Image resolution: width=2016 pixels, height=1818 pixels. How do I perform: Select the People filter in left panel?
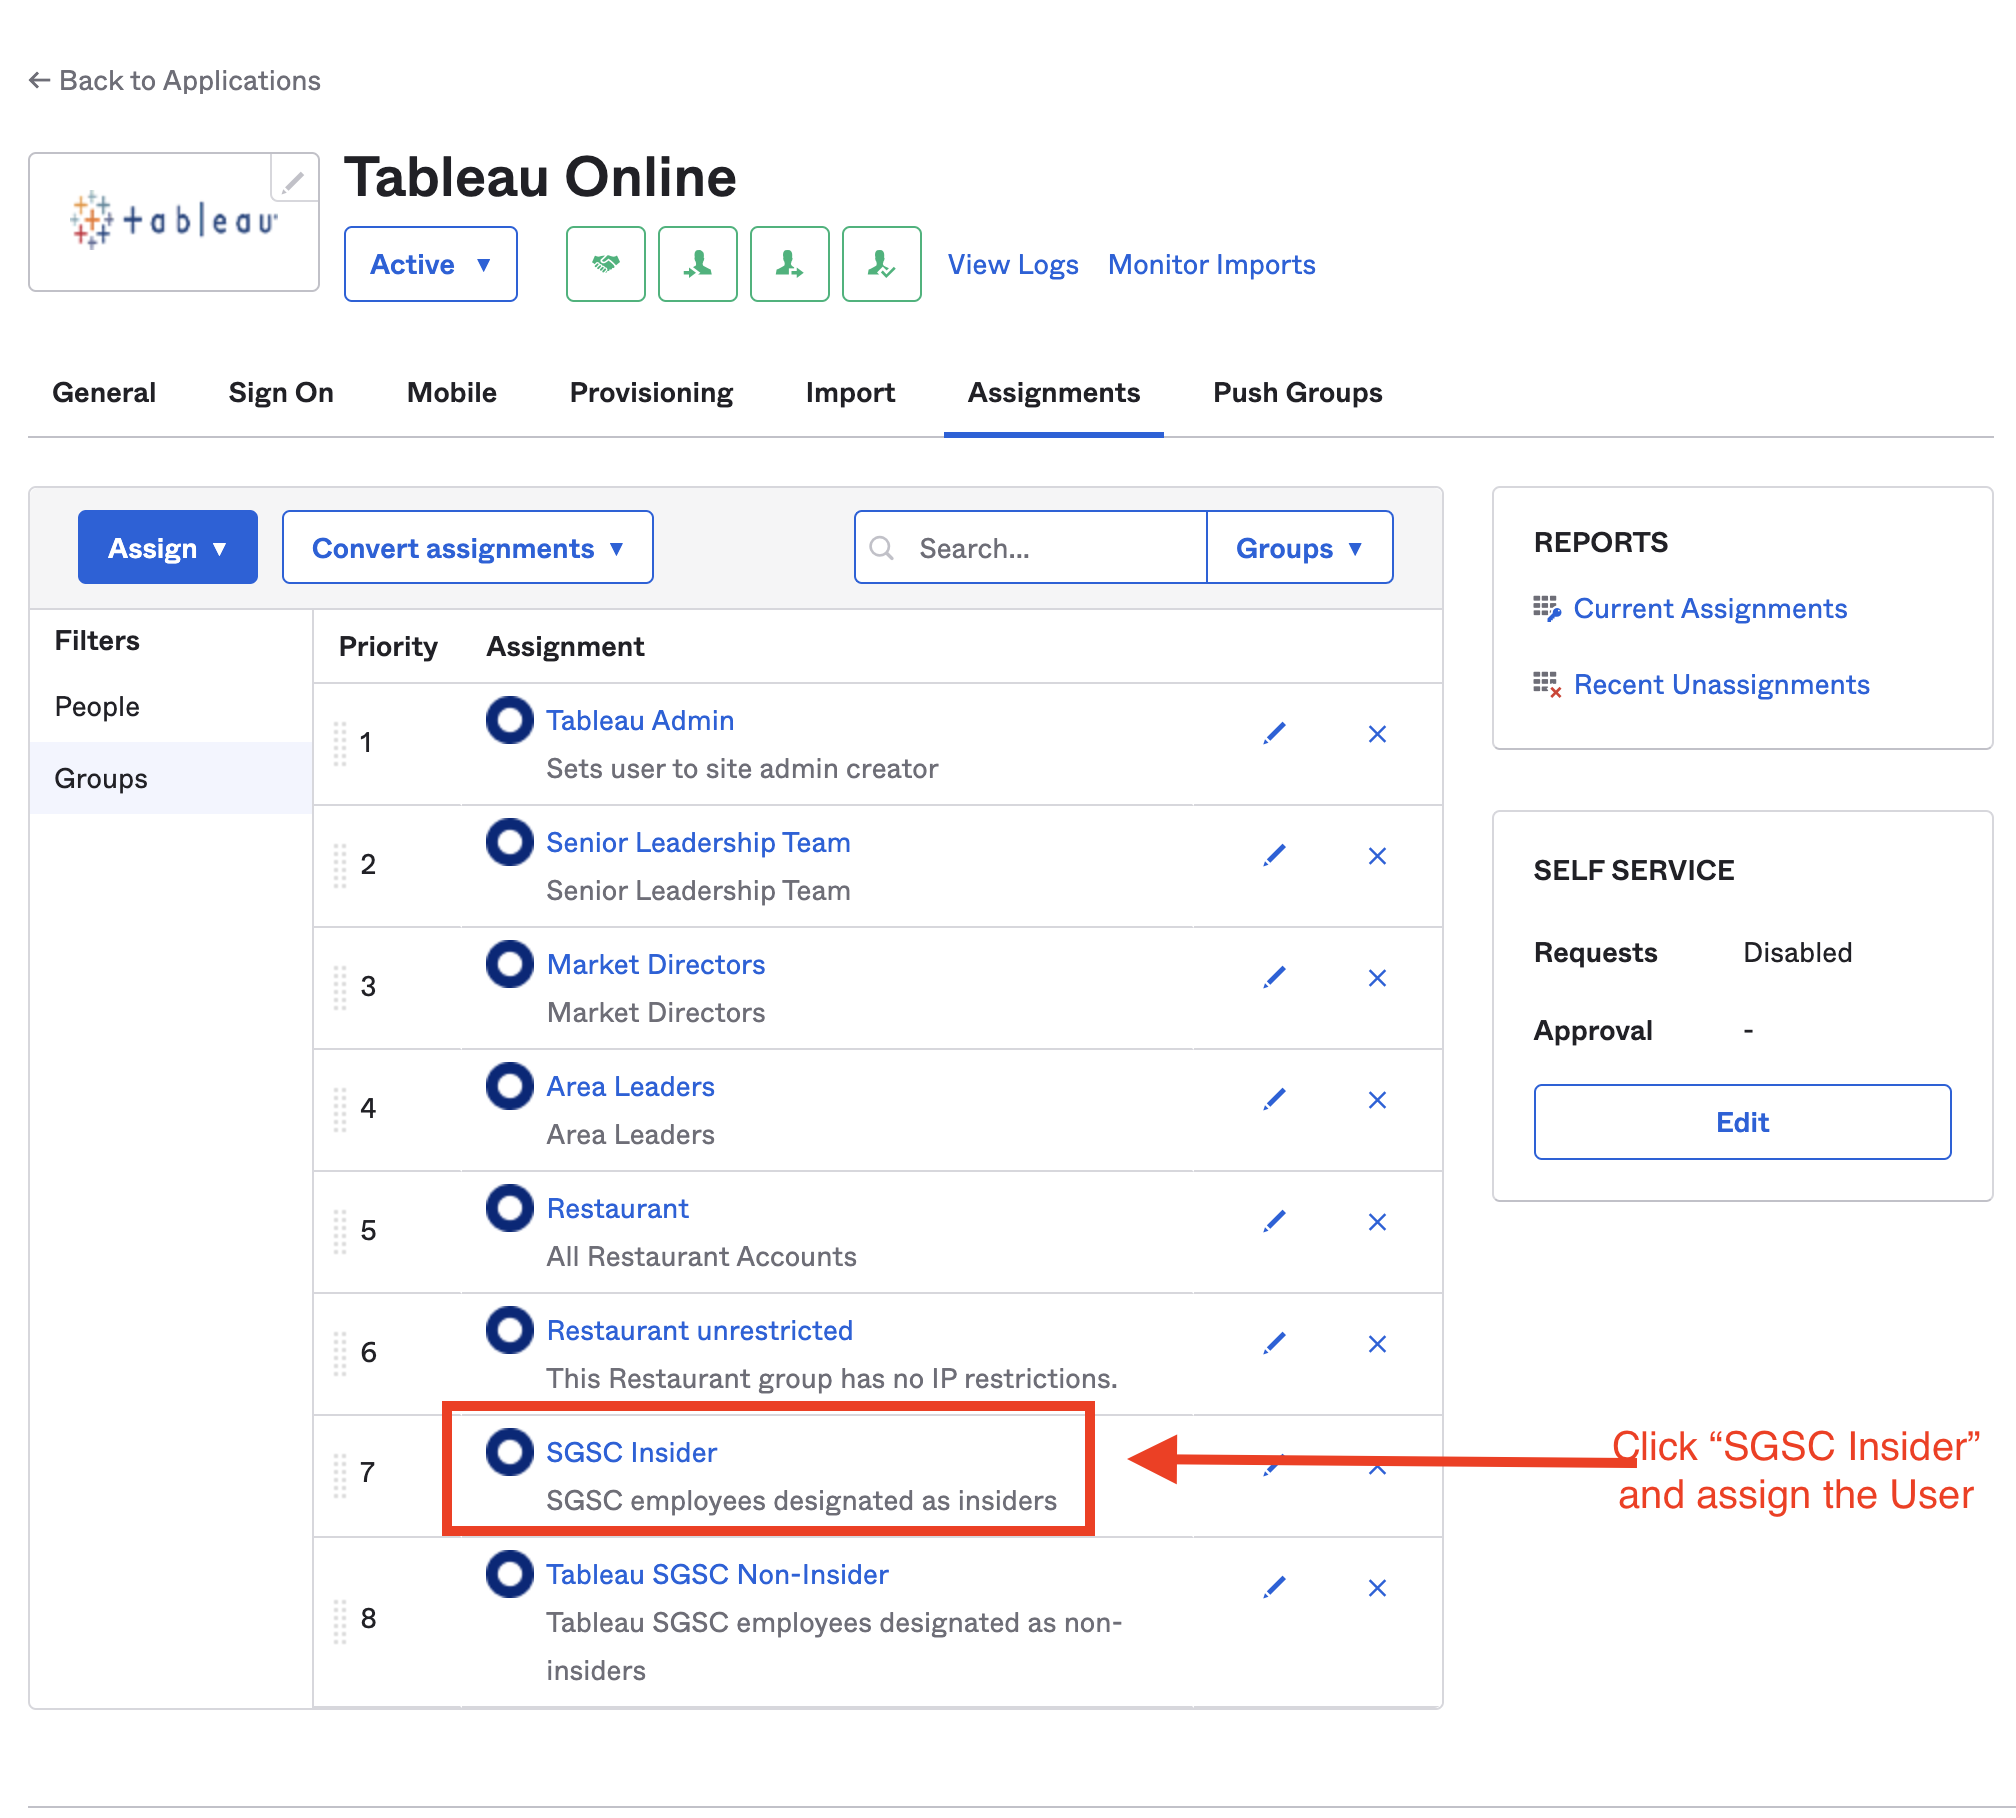(98, 705)
